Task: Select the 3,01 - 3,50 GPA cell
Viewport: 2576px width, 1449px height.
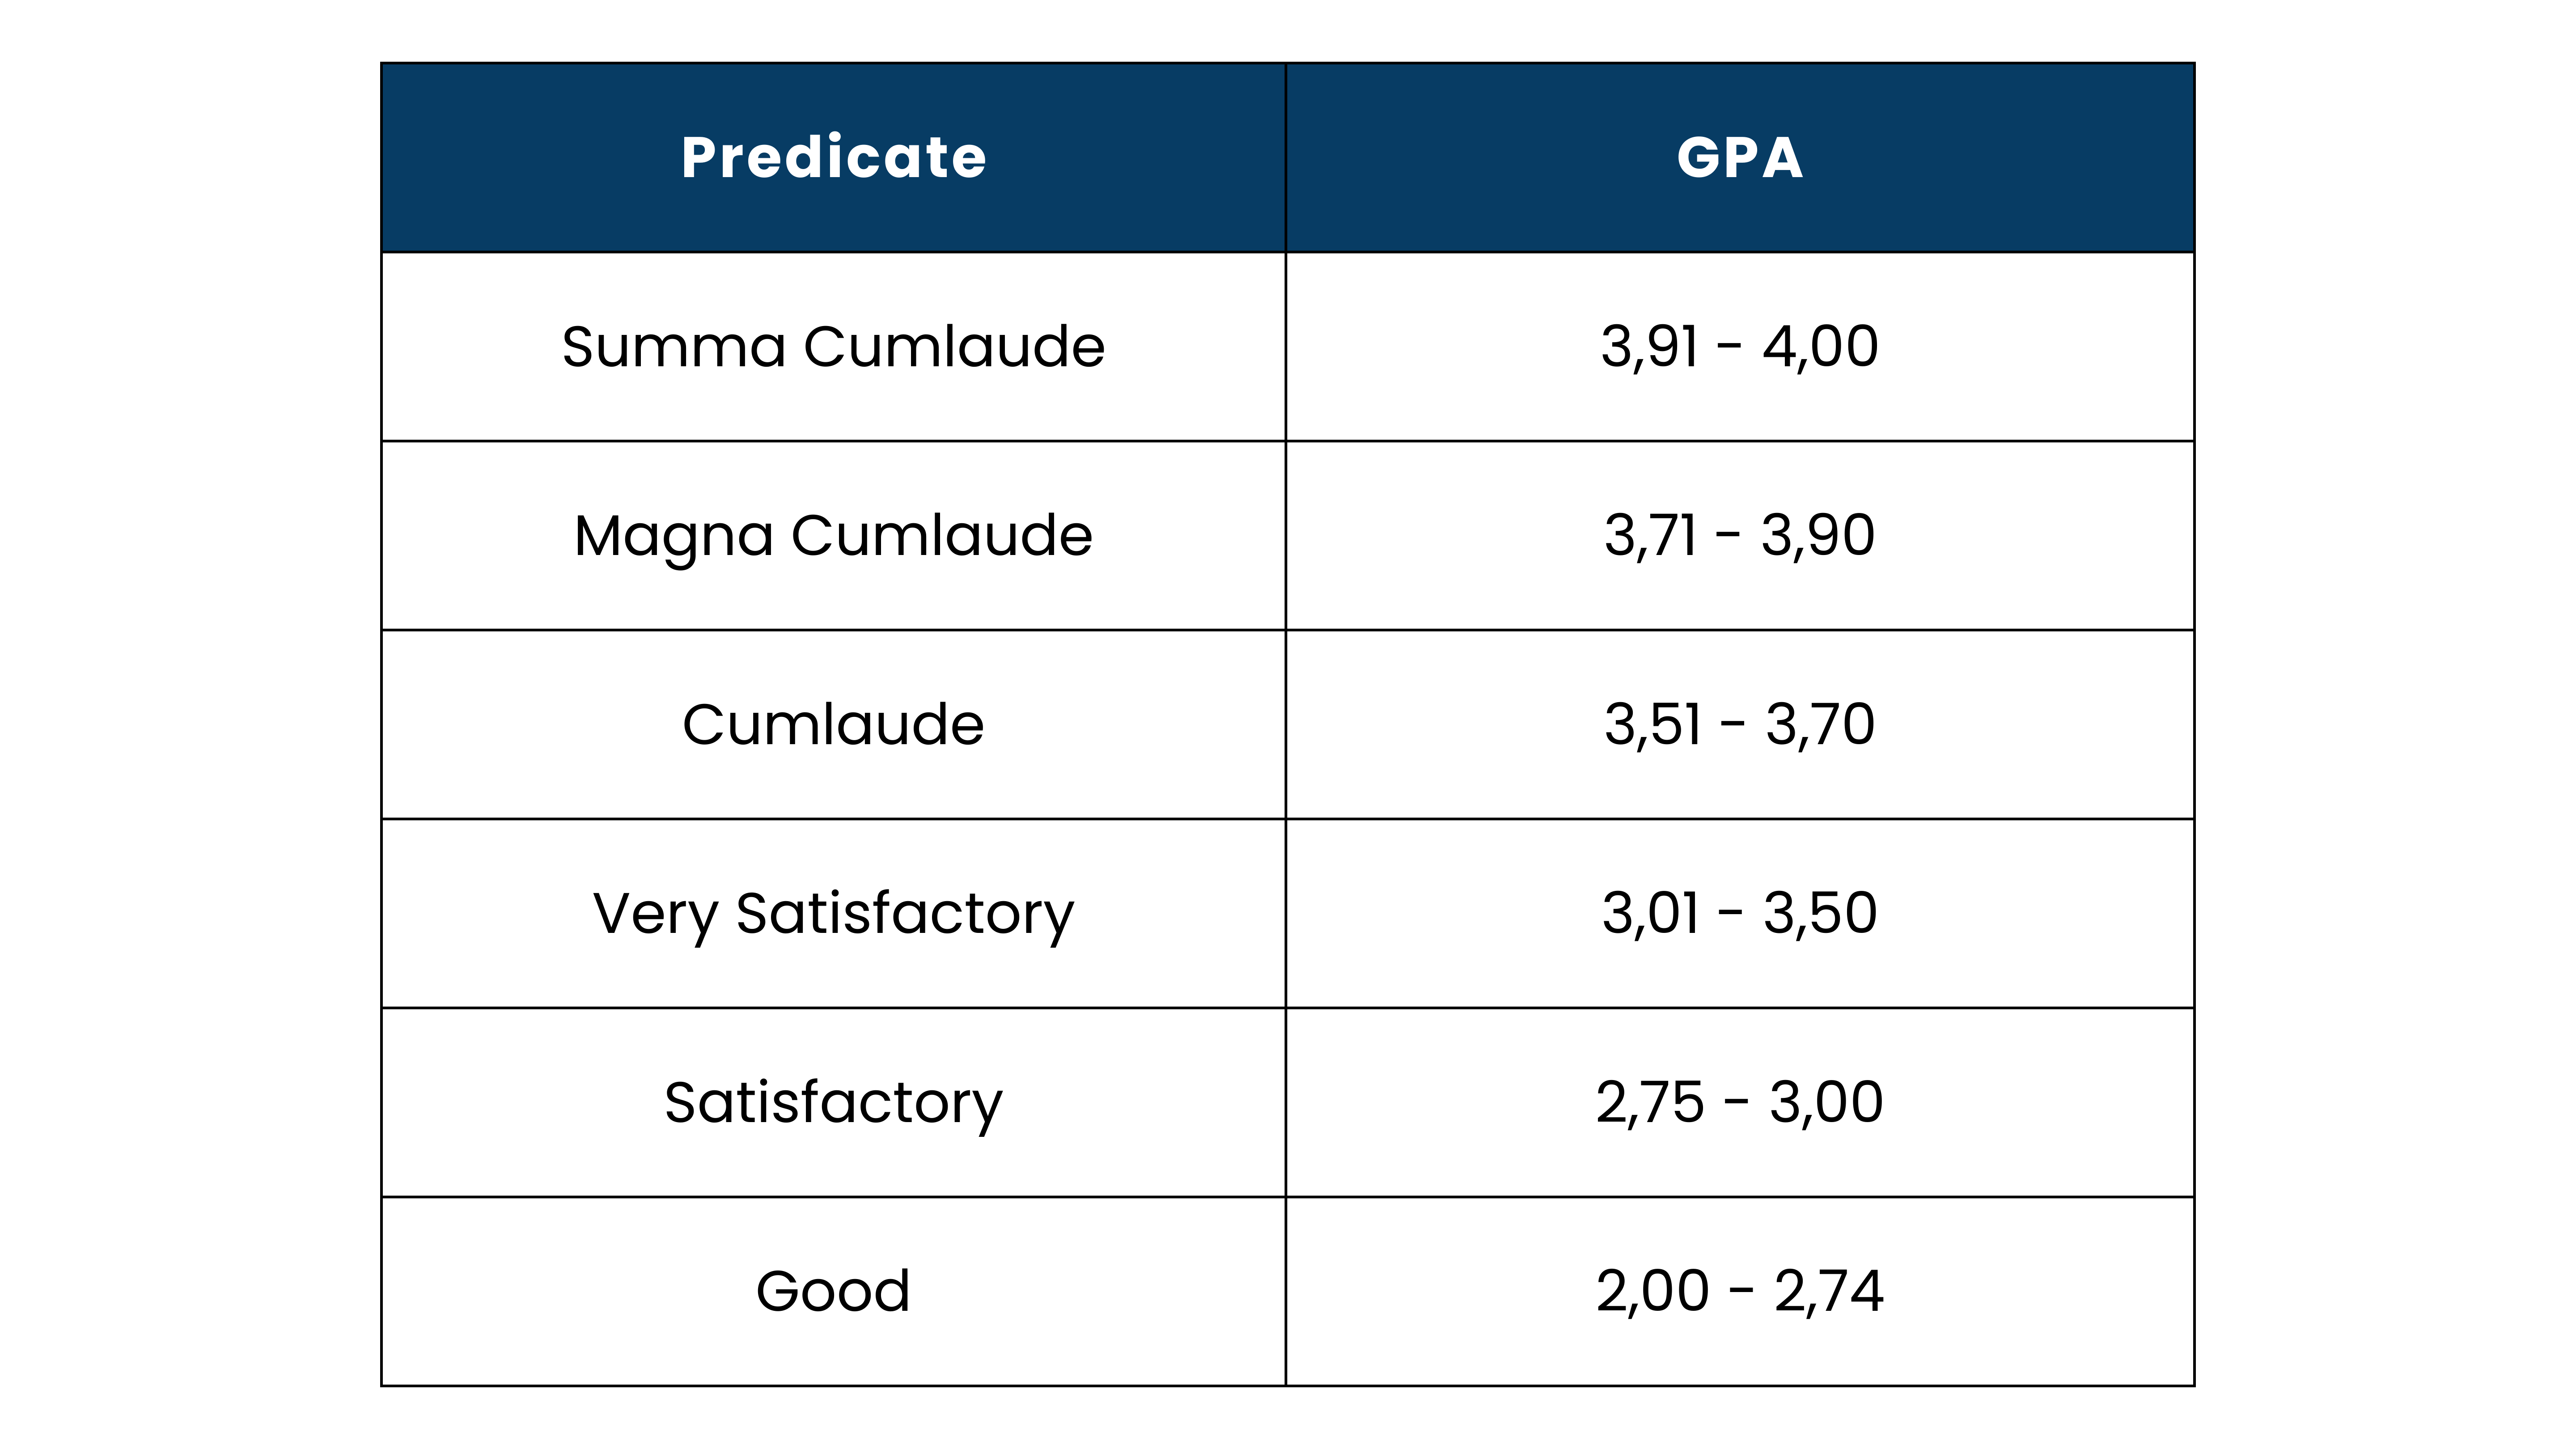Action: [1740, 913]
